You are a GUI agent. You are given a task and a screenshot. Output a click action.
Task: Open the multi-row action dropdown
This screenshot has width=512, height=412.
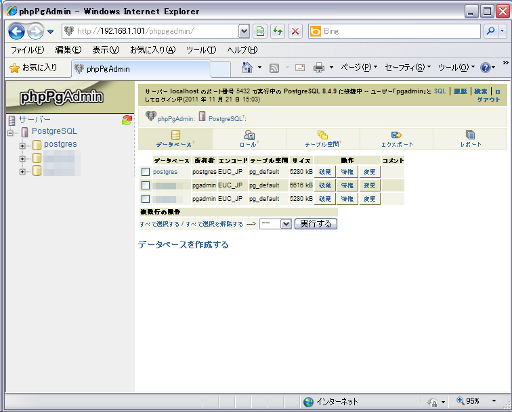pyautogui.click(x=276, y=224)
